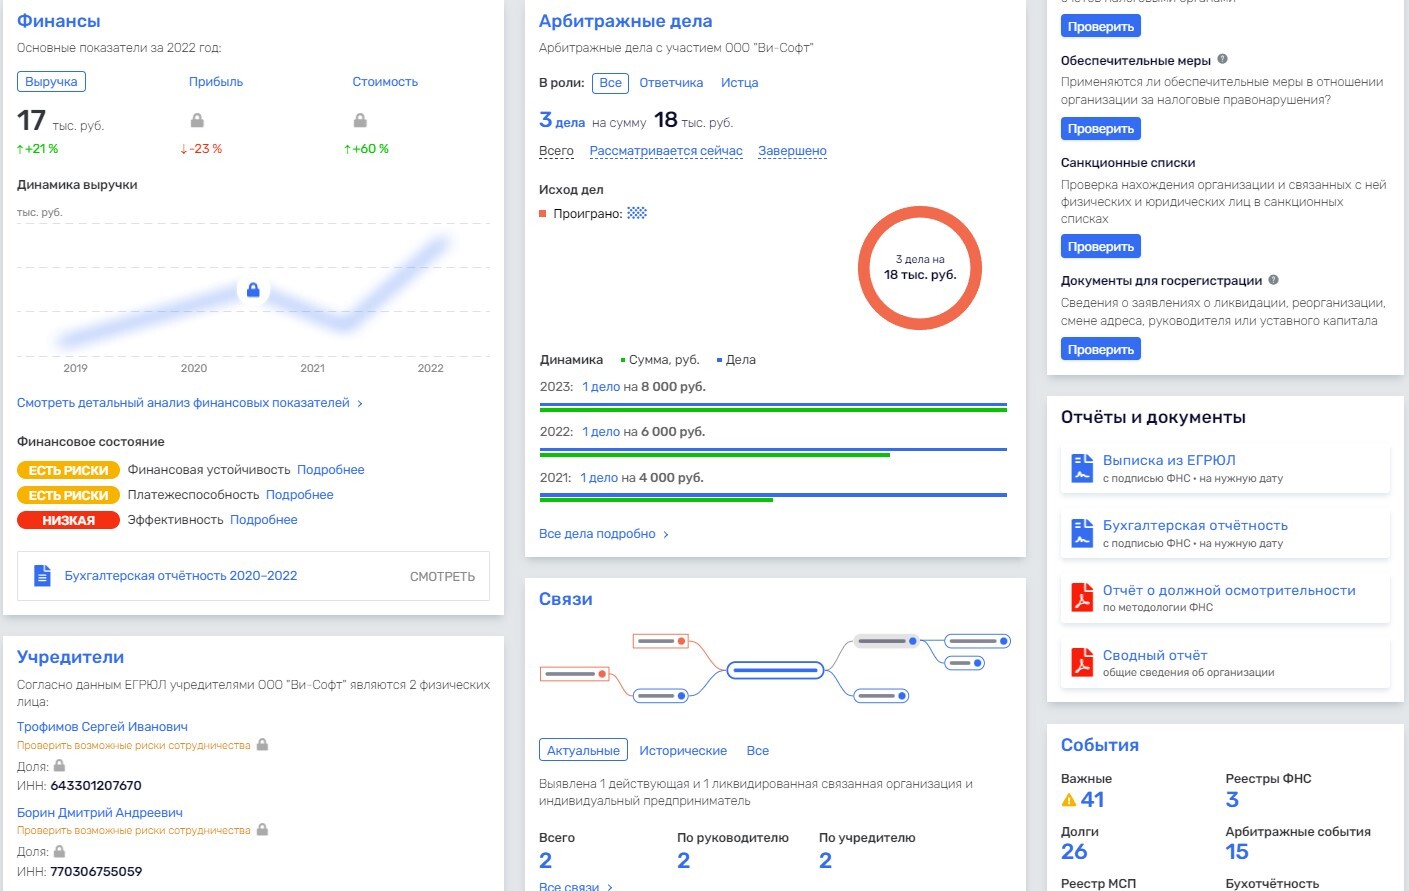Click the help icon near Документы для госрегистрации

point(1273,280)
